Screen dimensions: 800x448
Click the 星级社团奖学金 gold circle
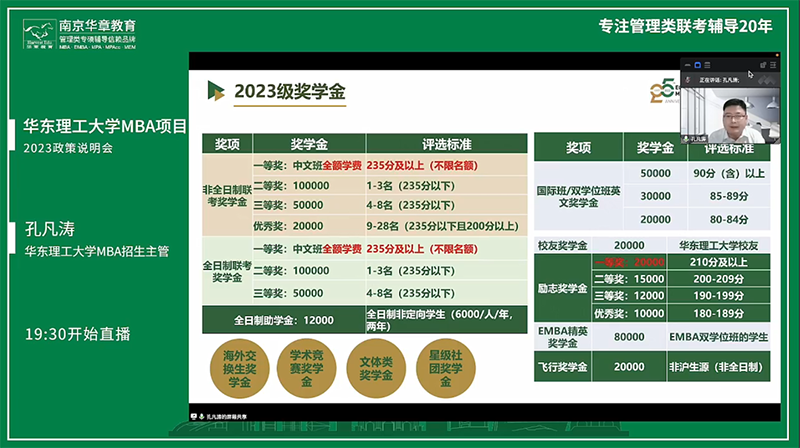point(445,368)
